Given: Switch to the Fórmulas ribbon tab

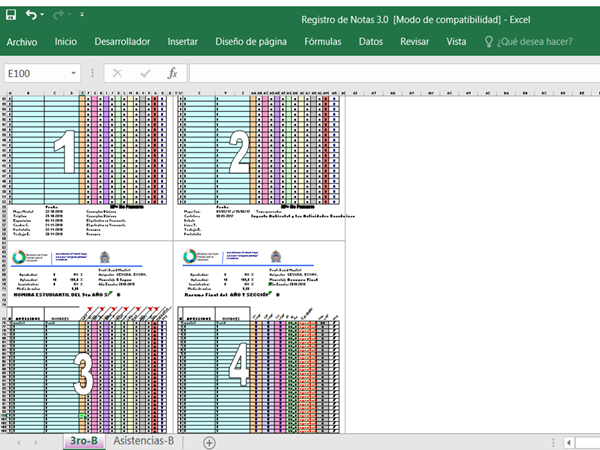Looking at the screenshot, I should click(322, 42).
